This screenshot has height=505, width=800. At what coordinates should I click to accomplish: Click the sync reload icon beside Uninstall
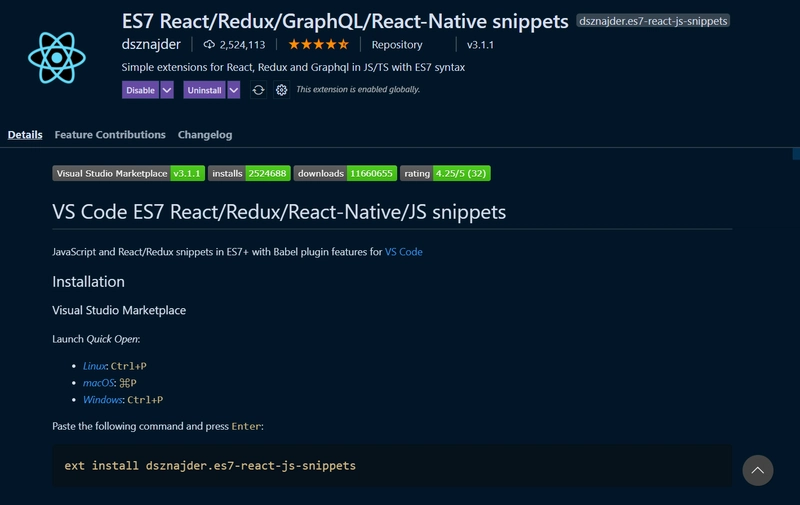click(x=258, y=90)
